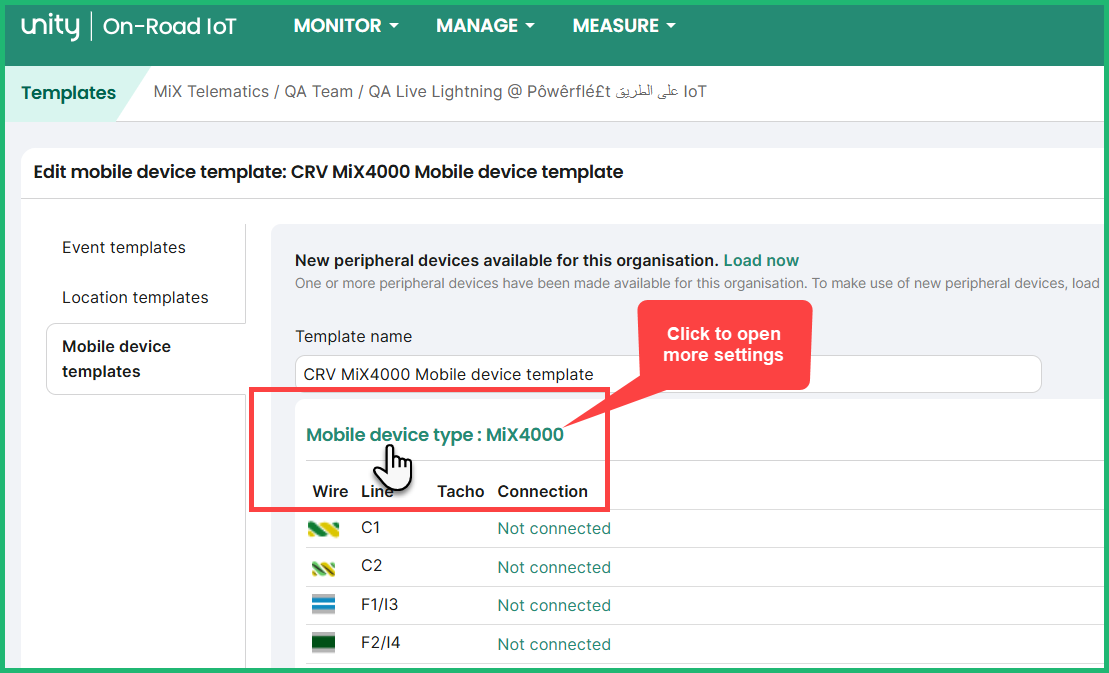Click the F2/I4 line label
This screenshot has width=1109, height=673.
pyautogui.click(x=381, y=643)
